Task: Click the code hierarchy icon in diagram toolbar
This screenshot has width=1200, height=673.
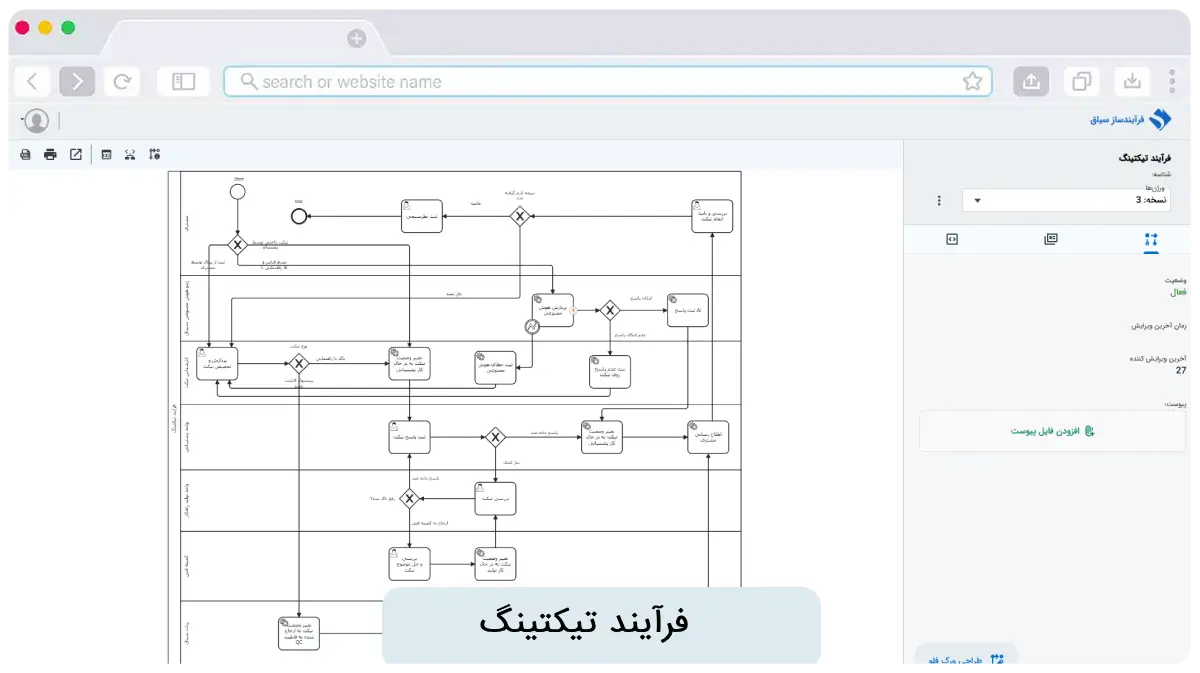Action: (x=130, y=154)
